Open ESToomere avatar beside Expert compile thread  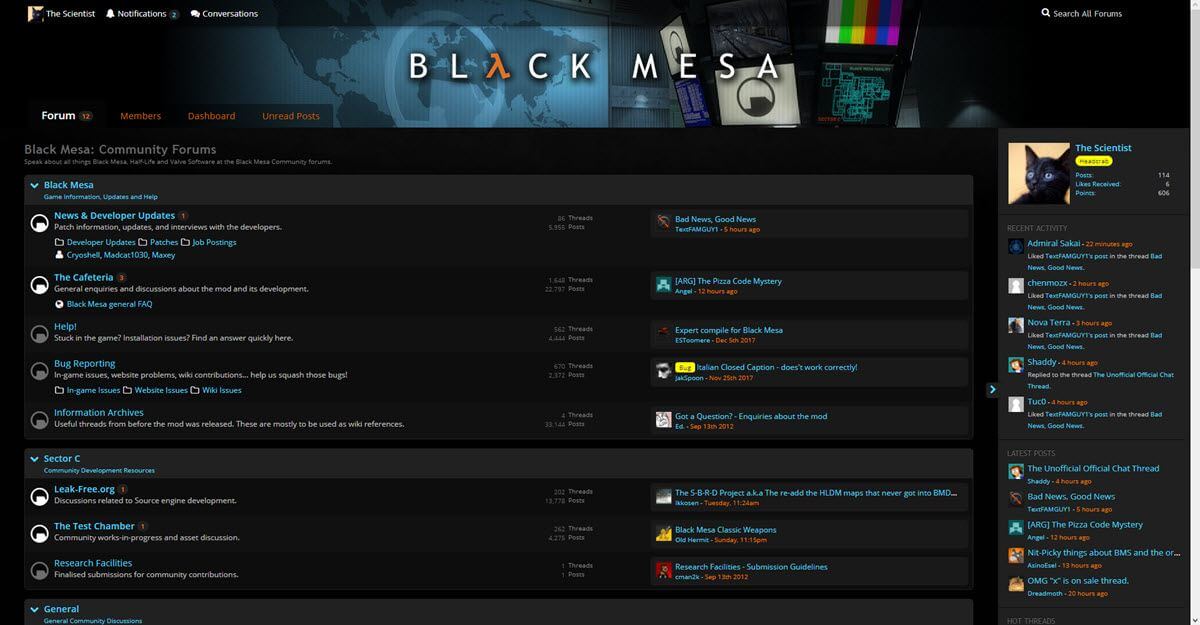[x=663, y=334]
